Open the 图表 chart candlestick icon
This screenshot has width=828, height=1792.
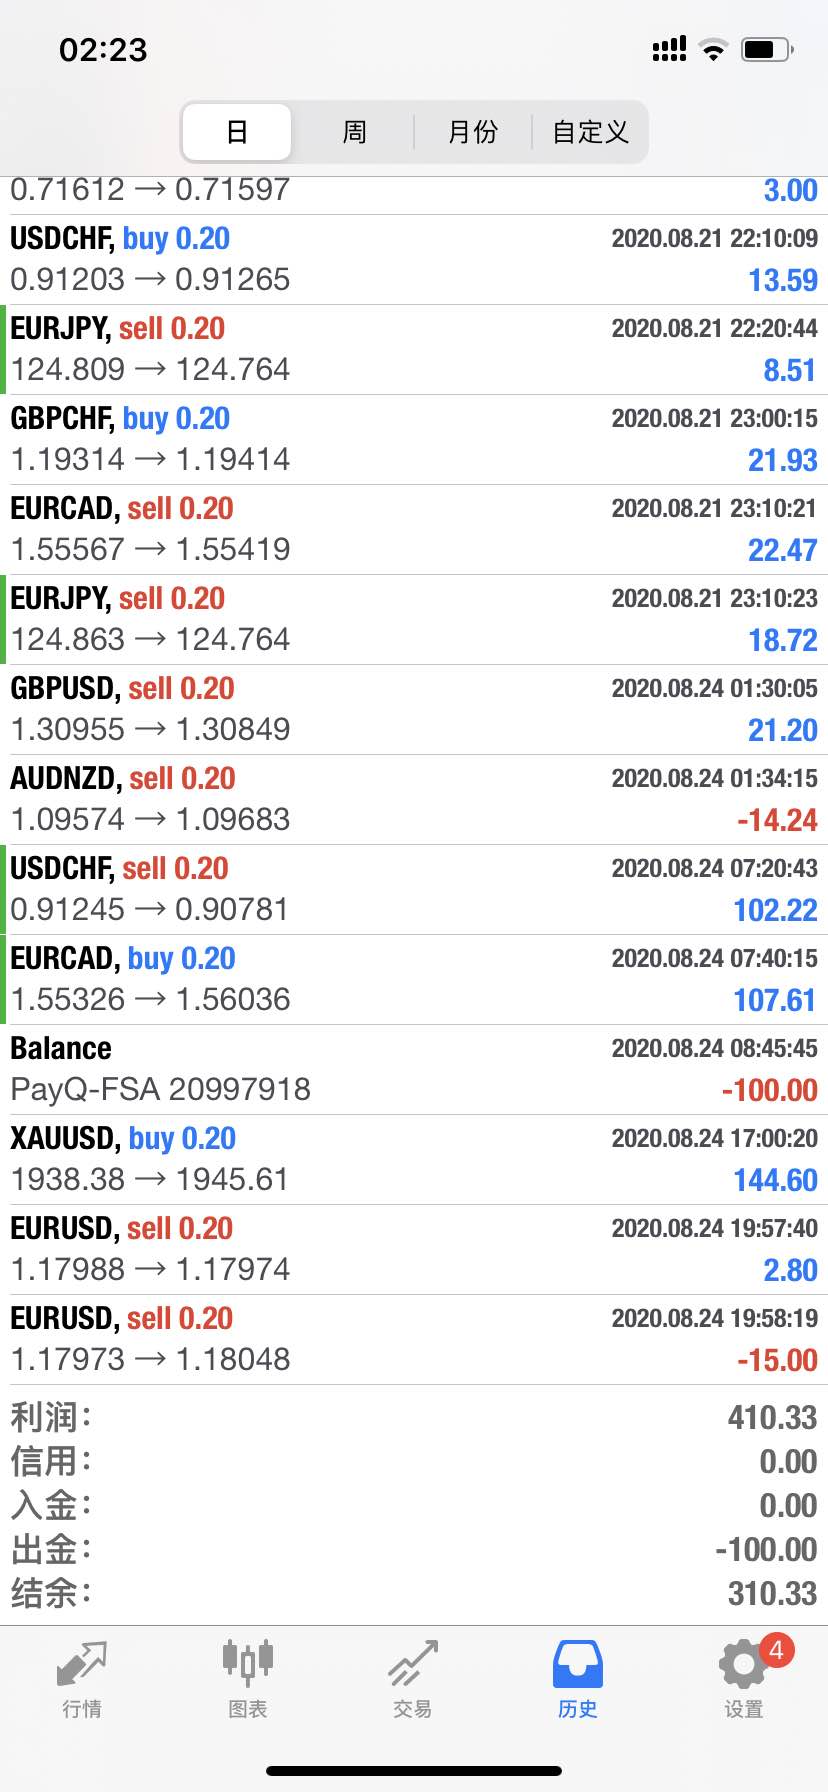(247, 1662)
